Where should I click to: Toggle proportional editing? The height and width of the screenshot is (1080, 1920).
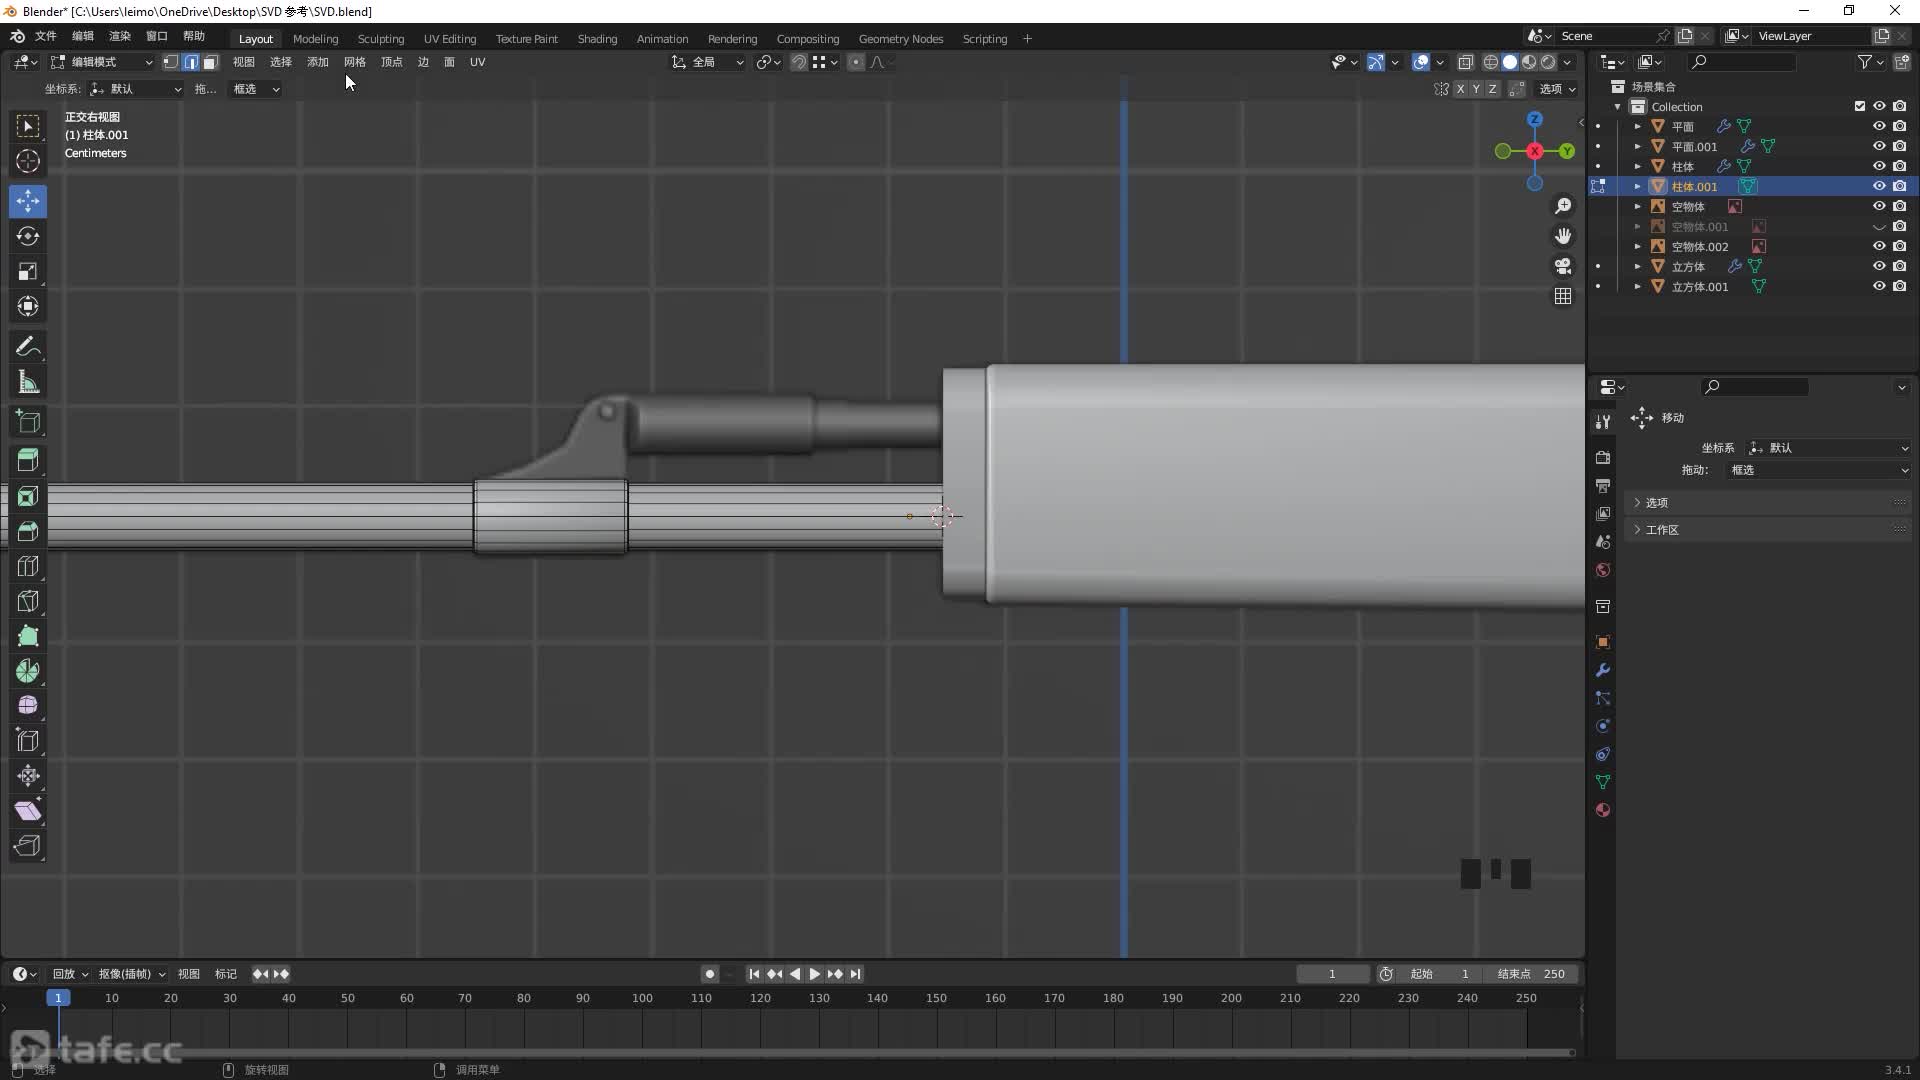tap(856, 62)
